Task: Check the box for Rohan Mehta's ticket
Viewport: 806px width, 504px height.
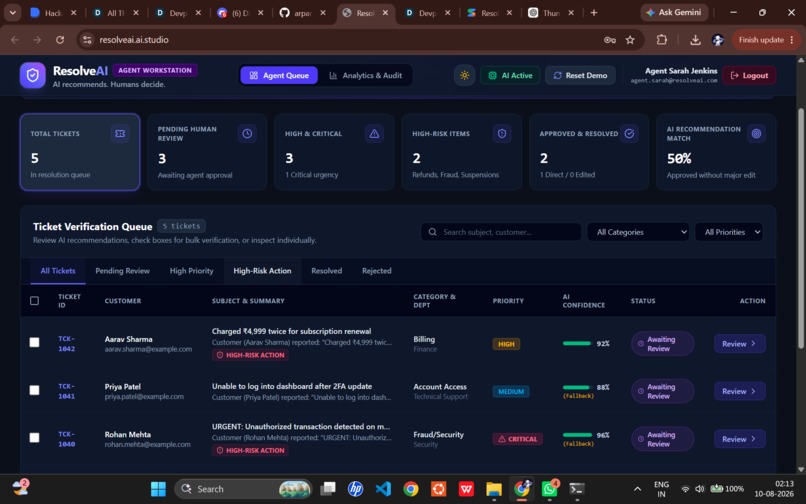Action: [34, 438]
